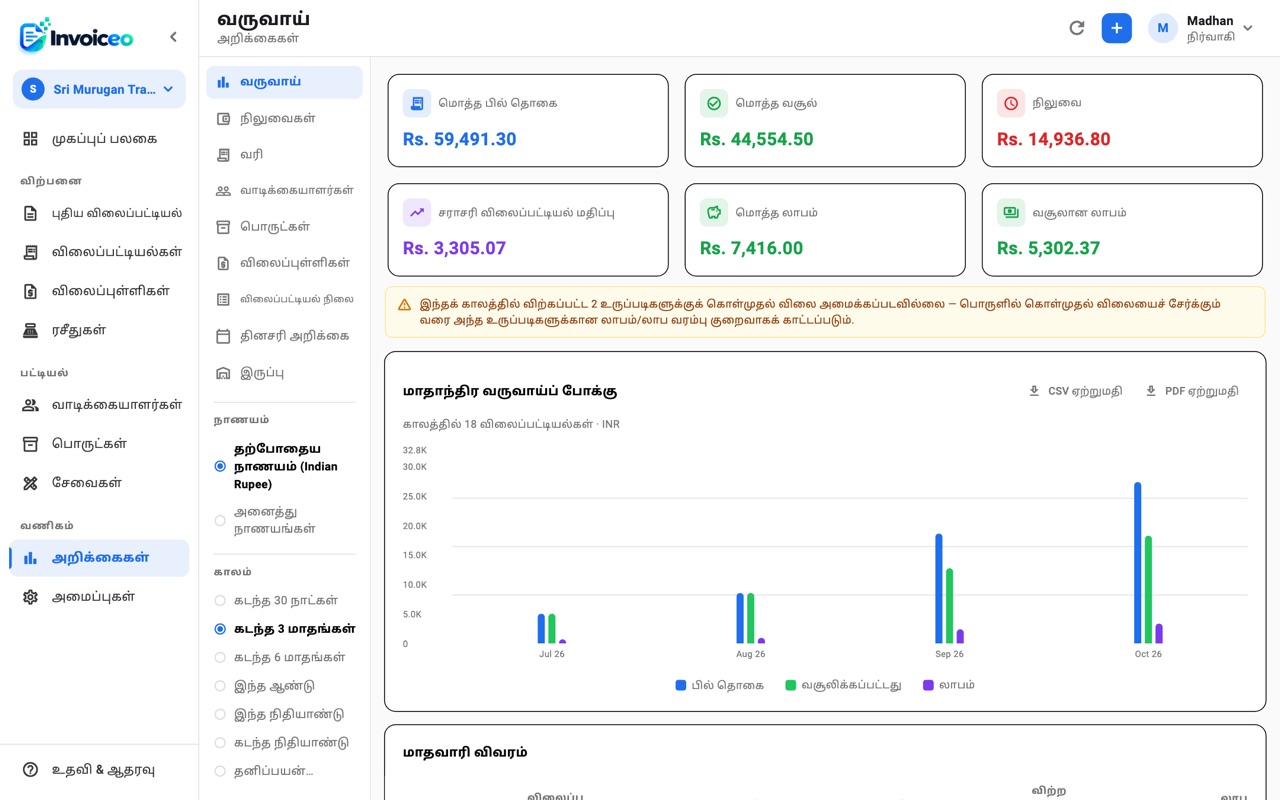This screenshot has height=800, width=1280.
Task: Click the வசூலான லாபம் cash icon
Action: [x=1011, y=212]
